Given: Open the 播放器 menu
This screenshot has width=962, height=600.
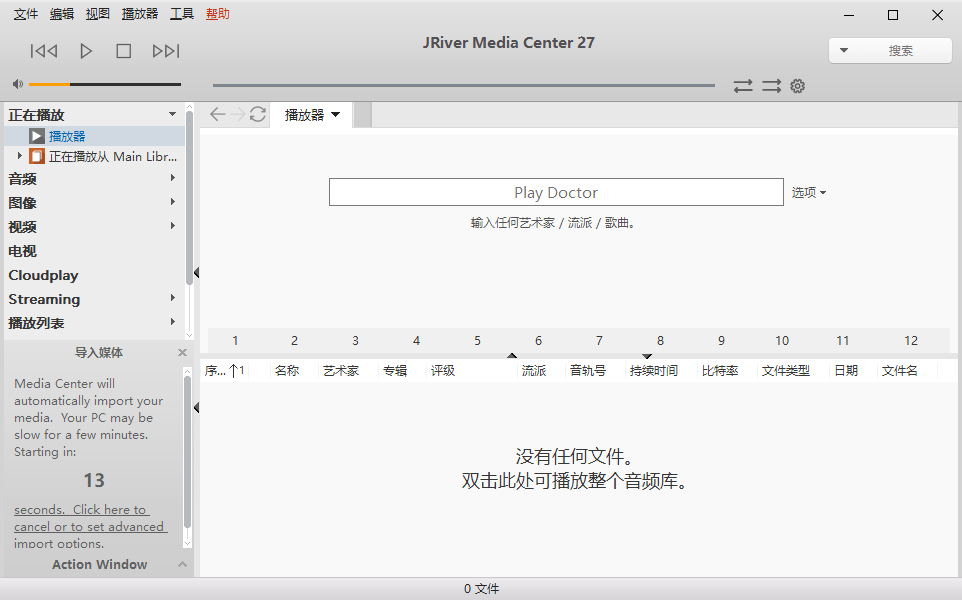Looking at the screenshot, I should [140, 13].
